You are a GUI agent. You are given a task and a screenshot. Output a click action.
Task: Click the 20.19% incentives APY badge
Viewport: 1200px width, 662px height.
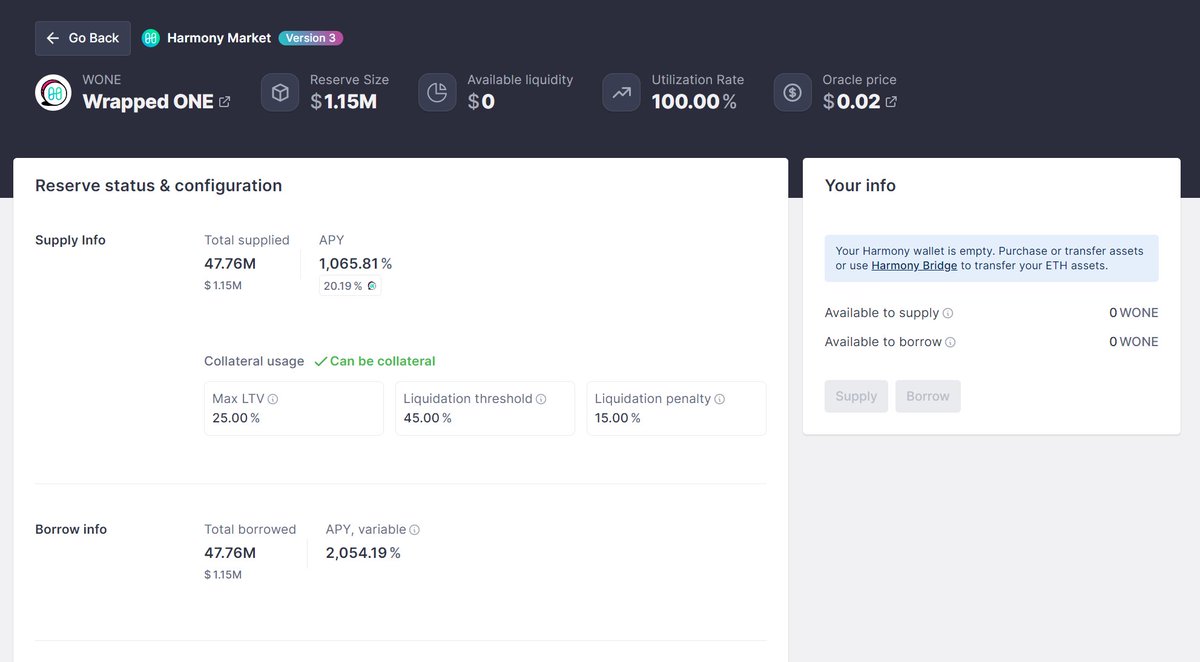pyautogui.click(x=350, y=286)
